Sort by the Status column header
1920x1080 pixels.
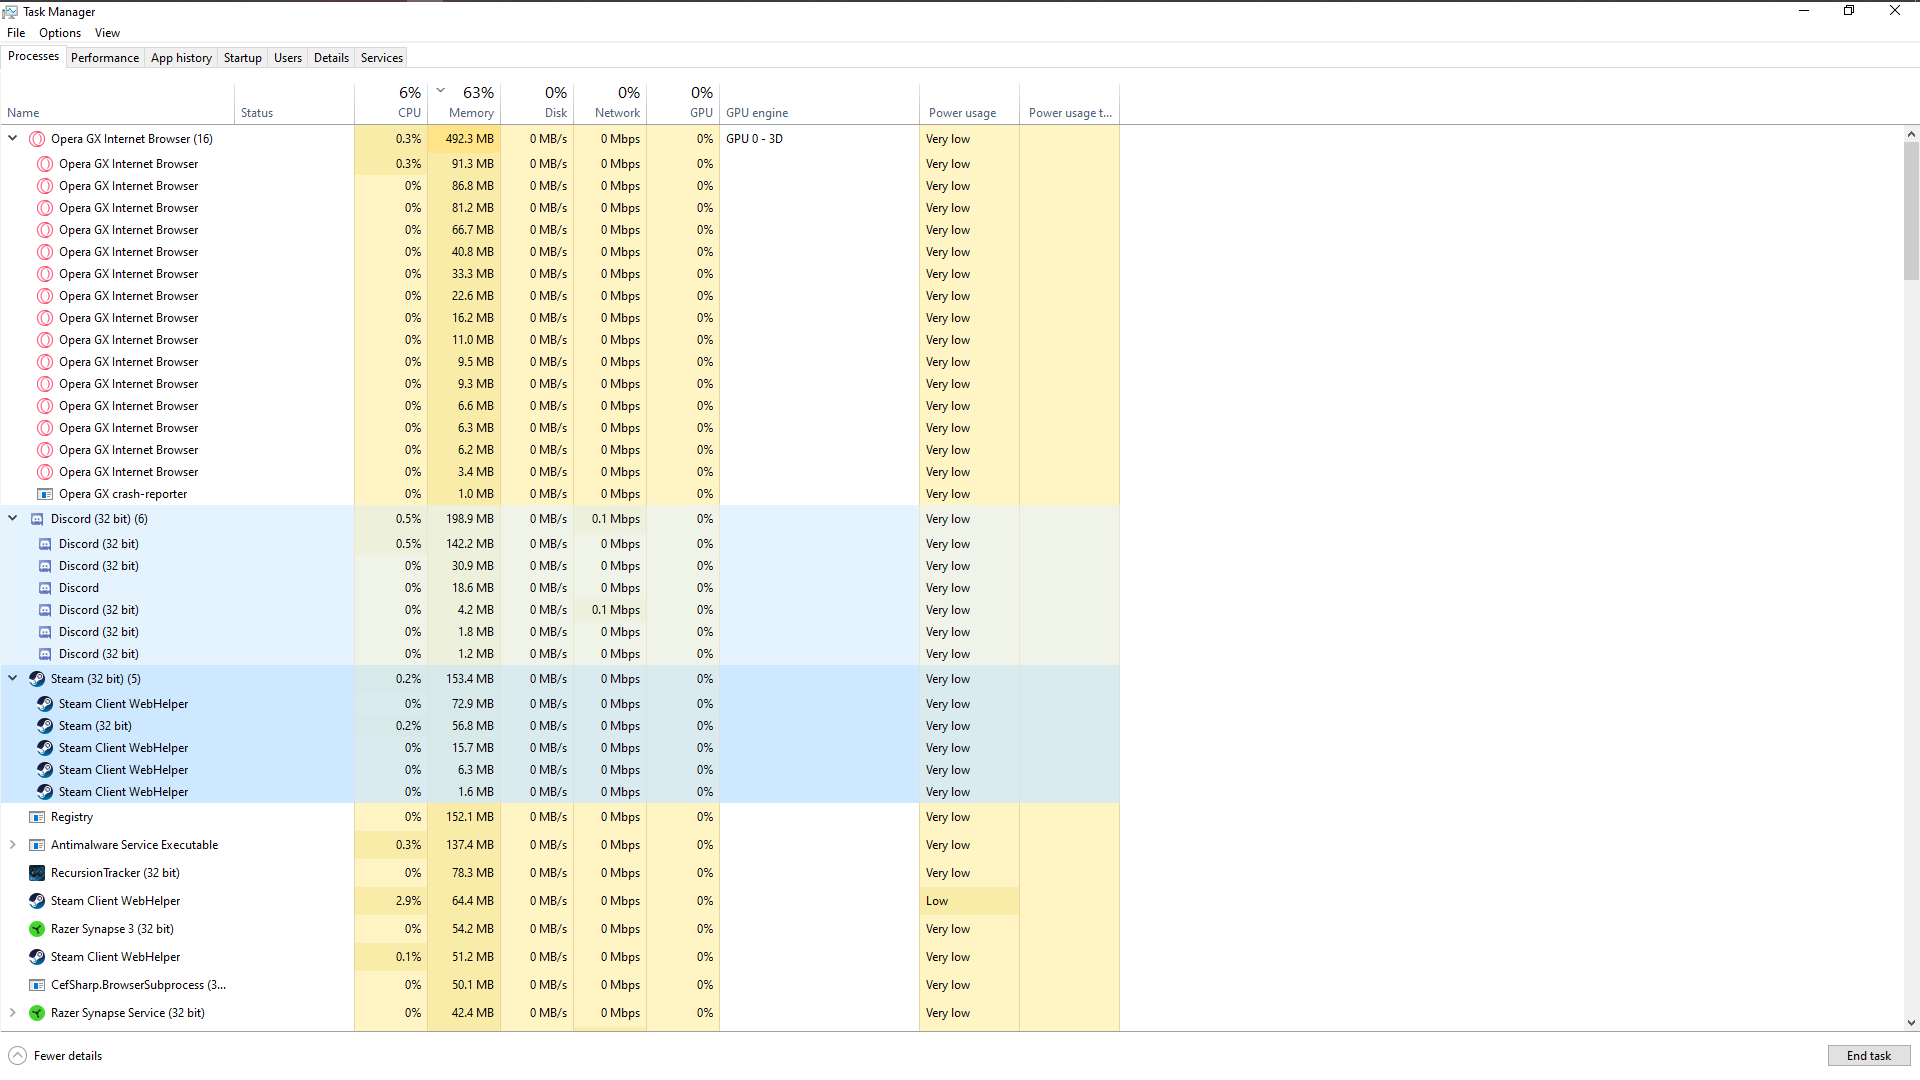click(x=295, y=103)
